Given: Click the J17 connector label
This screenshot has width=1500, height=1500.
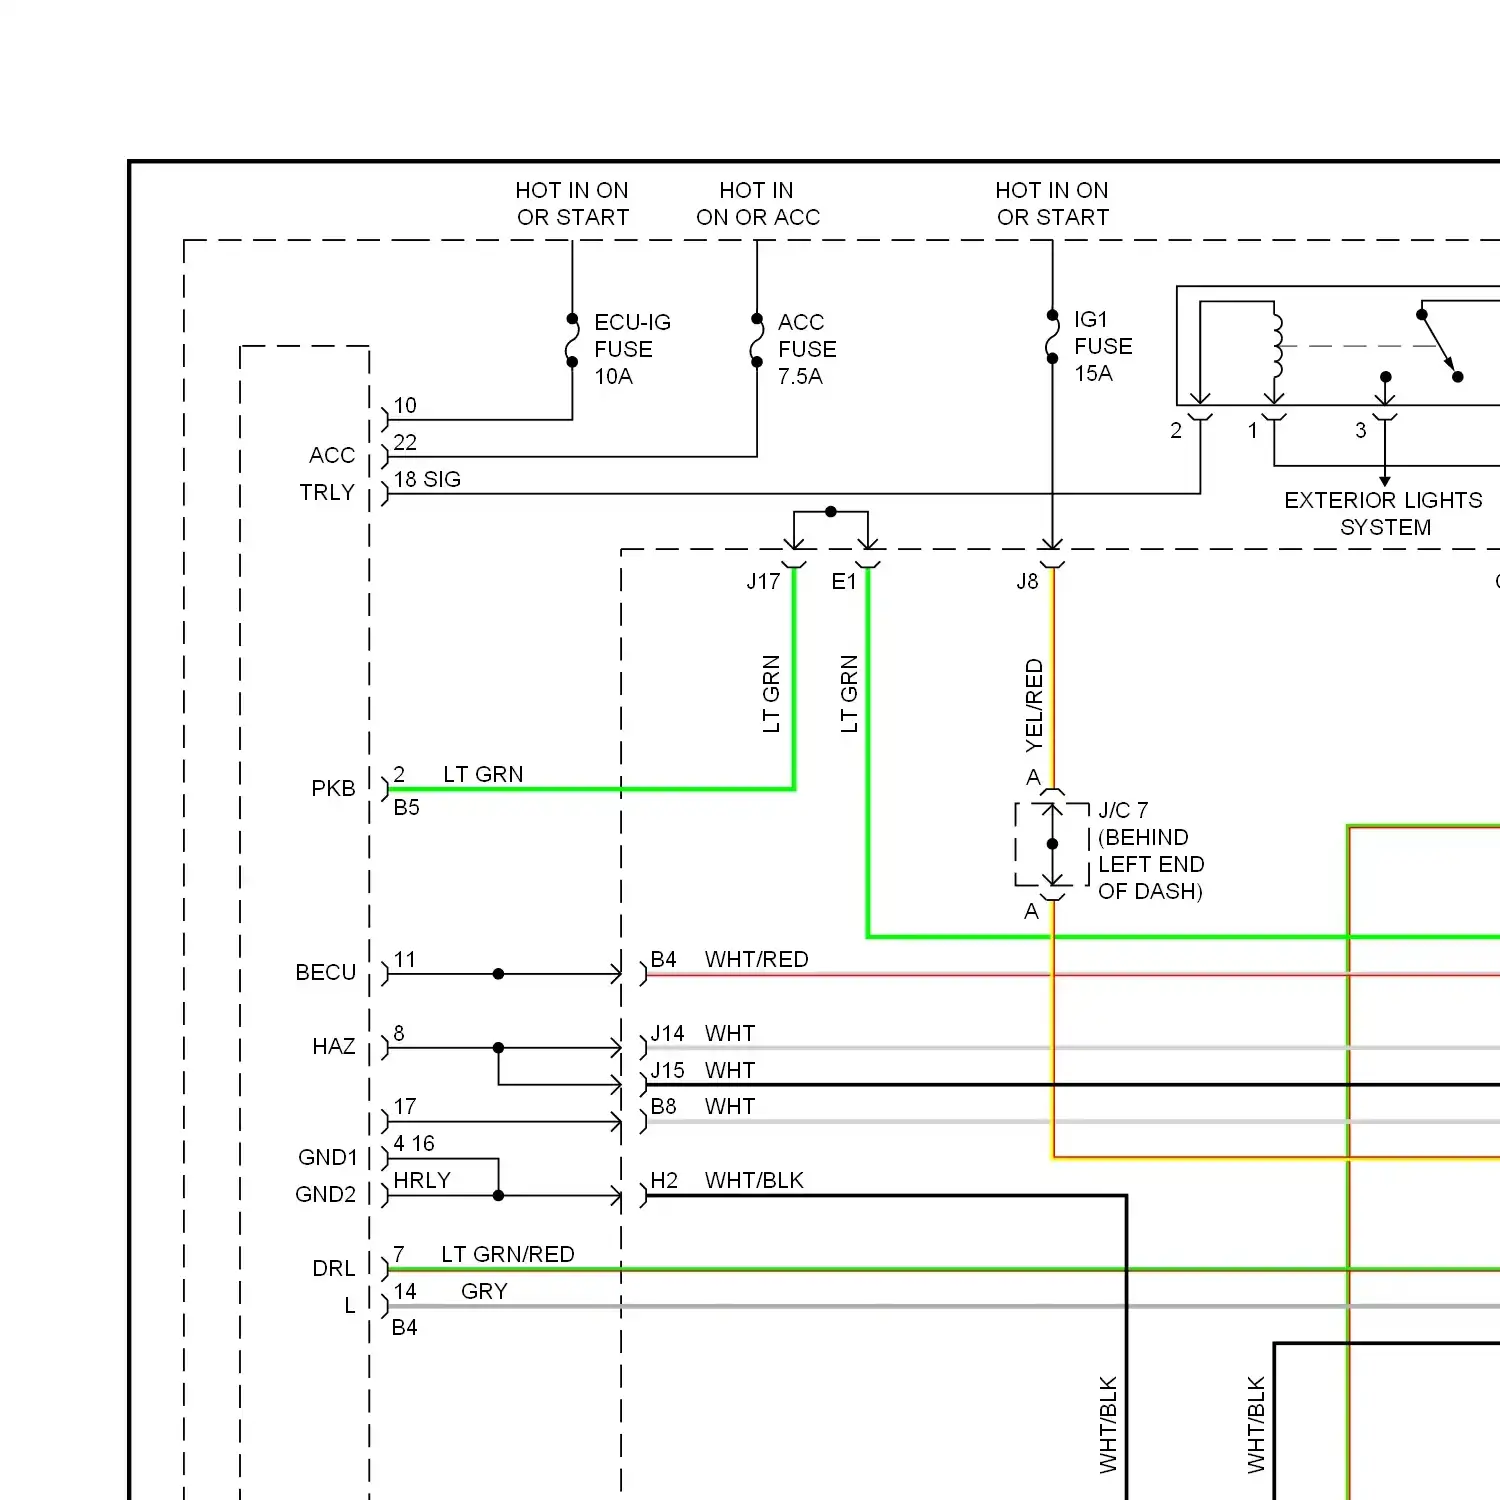Looking at the screenshot, I should (x=763, y=581).
